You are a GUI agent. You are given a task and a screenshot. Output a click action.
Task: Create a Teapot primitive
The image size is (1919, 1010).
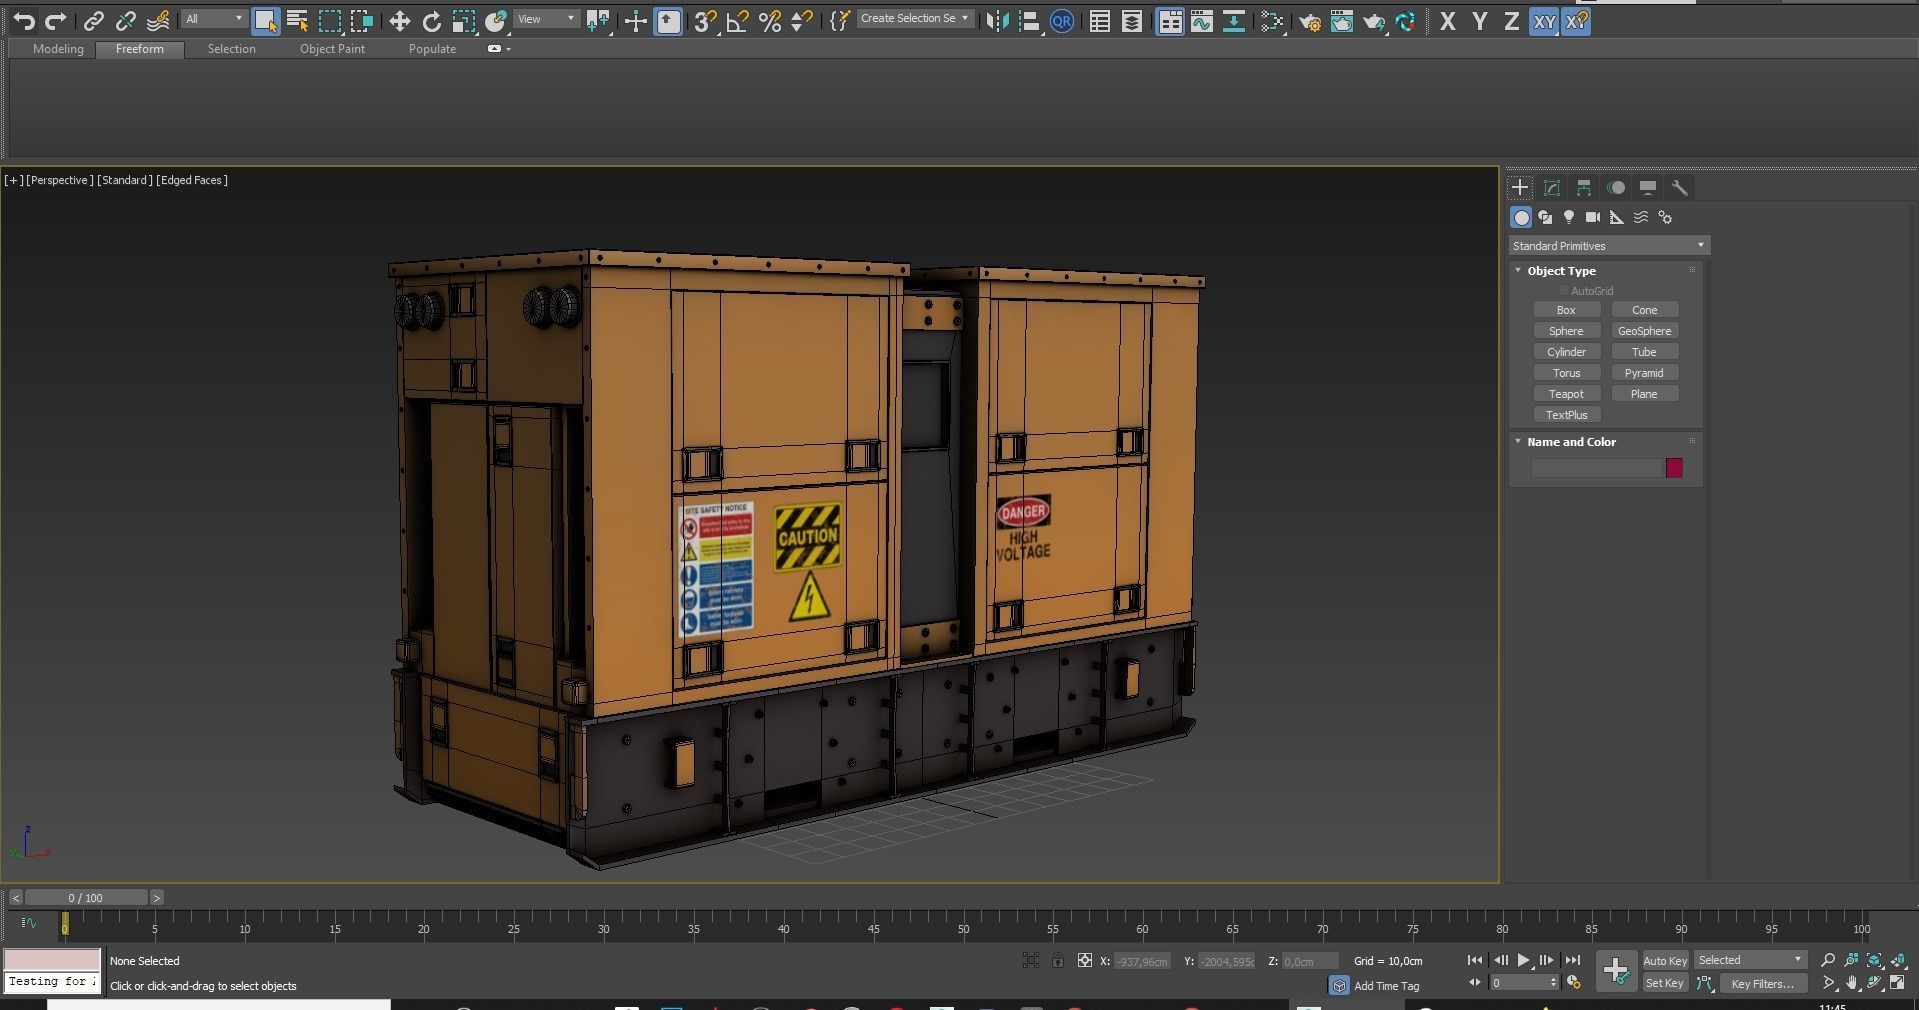coord(1566,394)
